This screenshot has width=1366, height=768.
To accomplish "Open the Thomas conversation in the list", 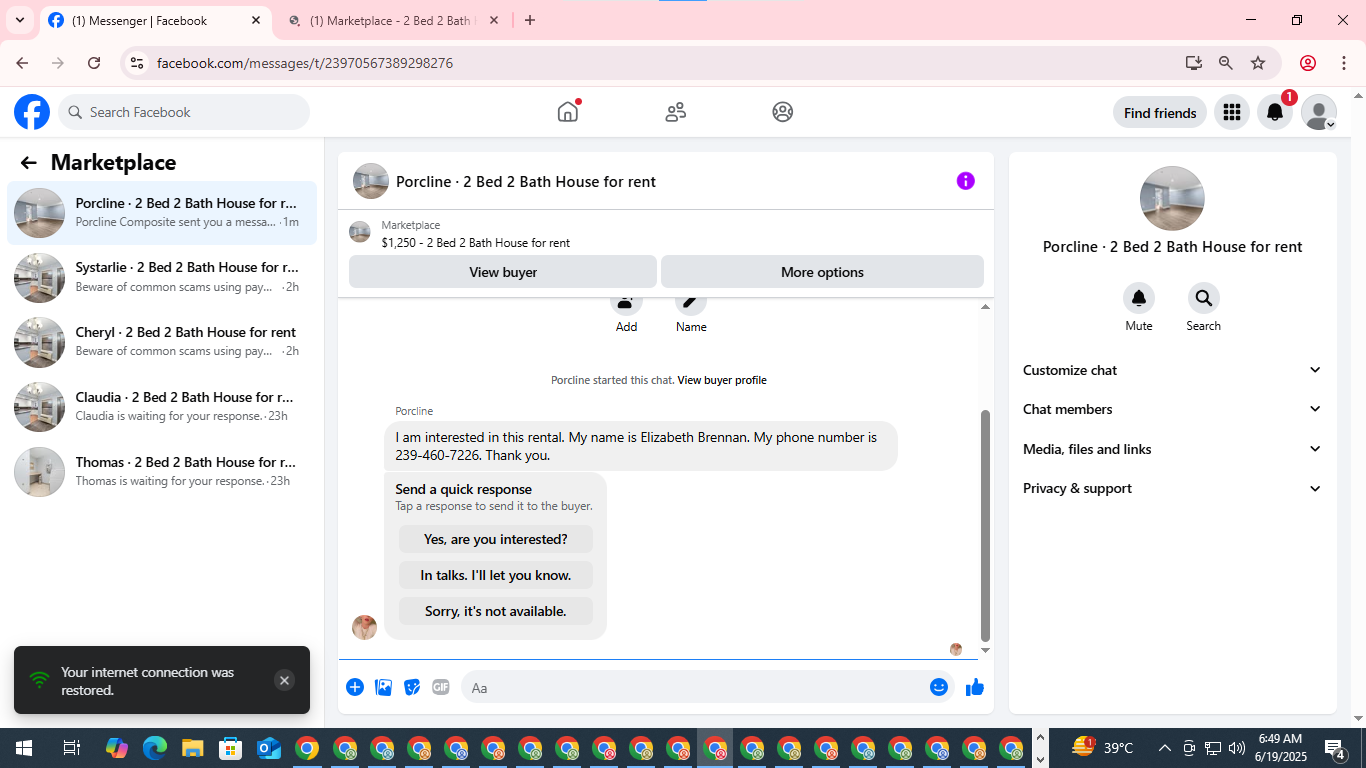I will tap(162, 472).
